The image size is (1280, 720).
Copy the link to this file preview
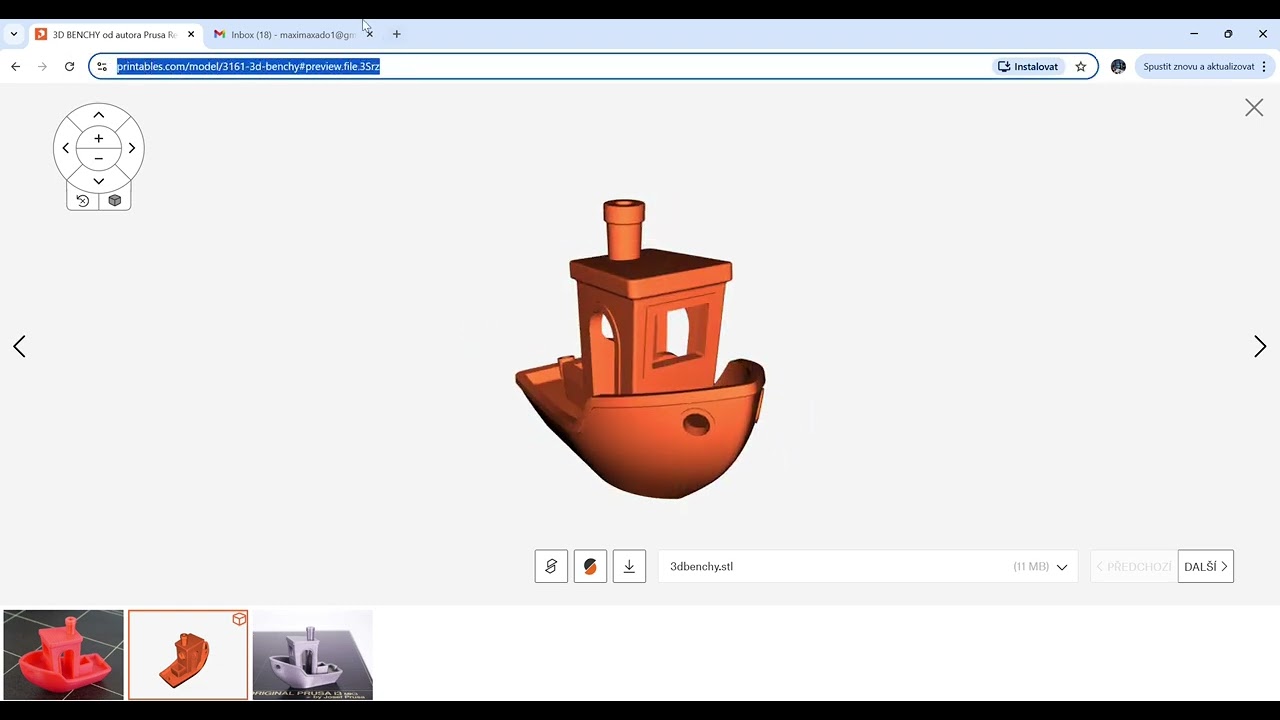click(x=551, y=566)
